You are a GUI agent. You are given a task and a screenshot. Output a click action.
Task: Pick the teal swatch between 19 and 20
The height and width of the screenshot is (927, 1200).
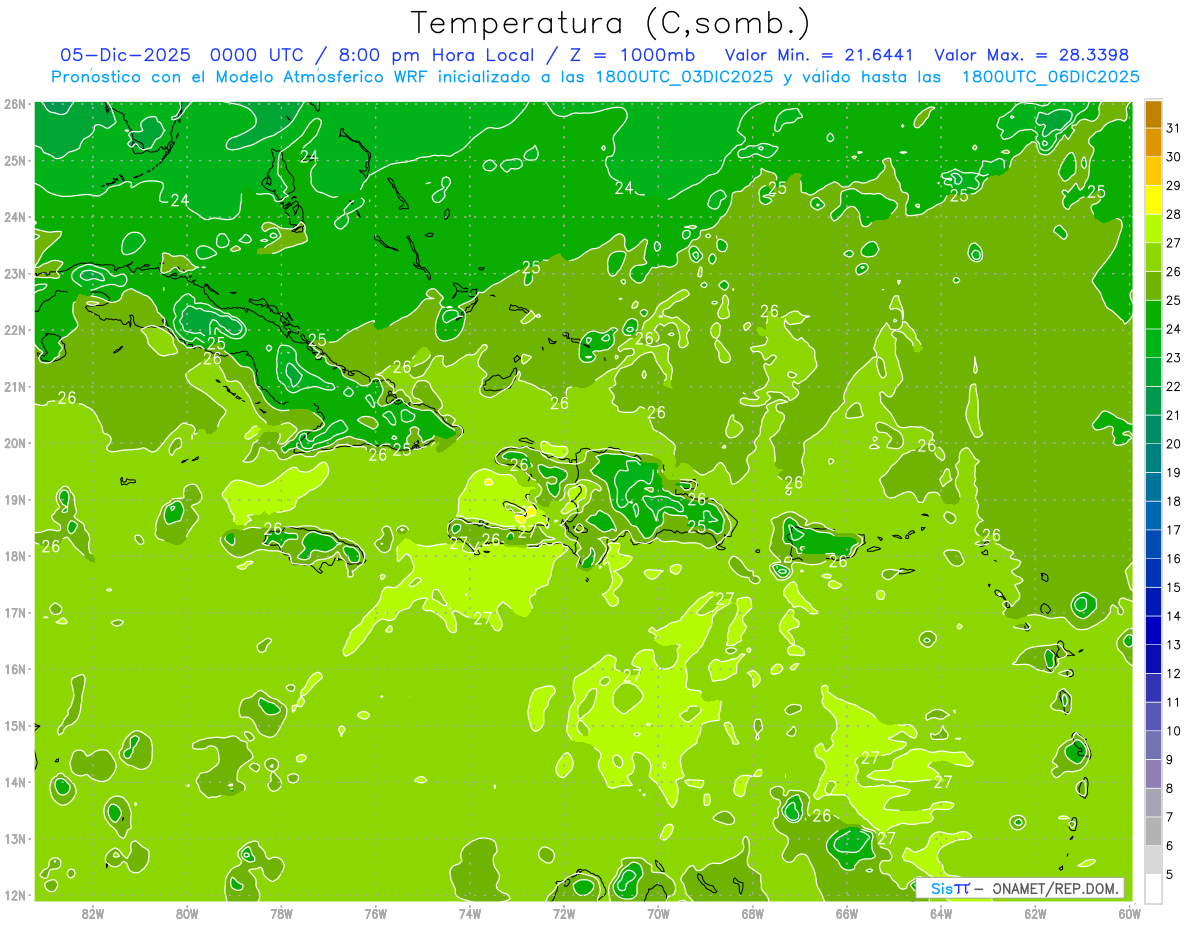(1153, 458)
